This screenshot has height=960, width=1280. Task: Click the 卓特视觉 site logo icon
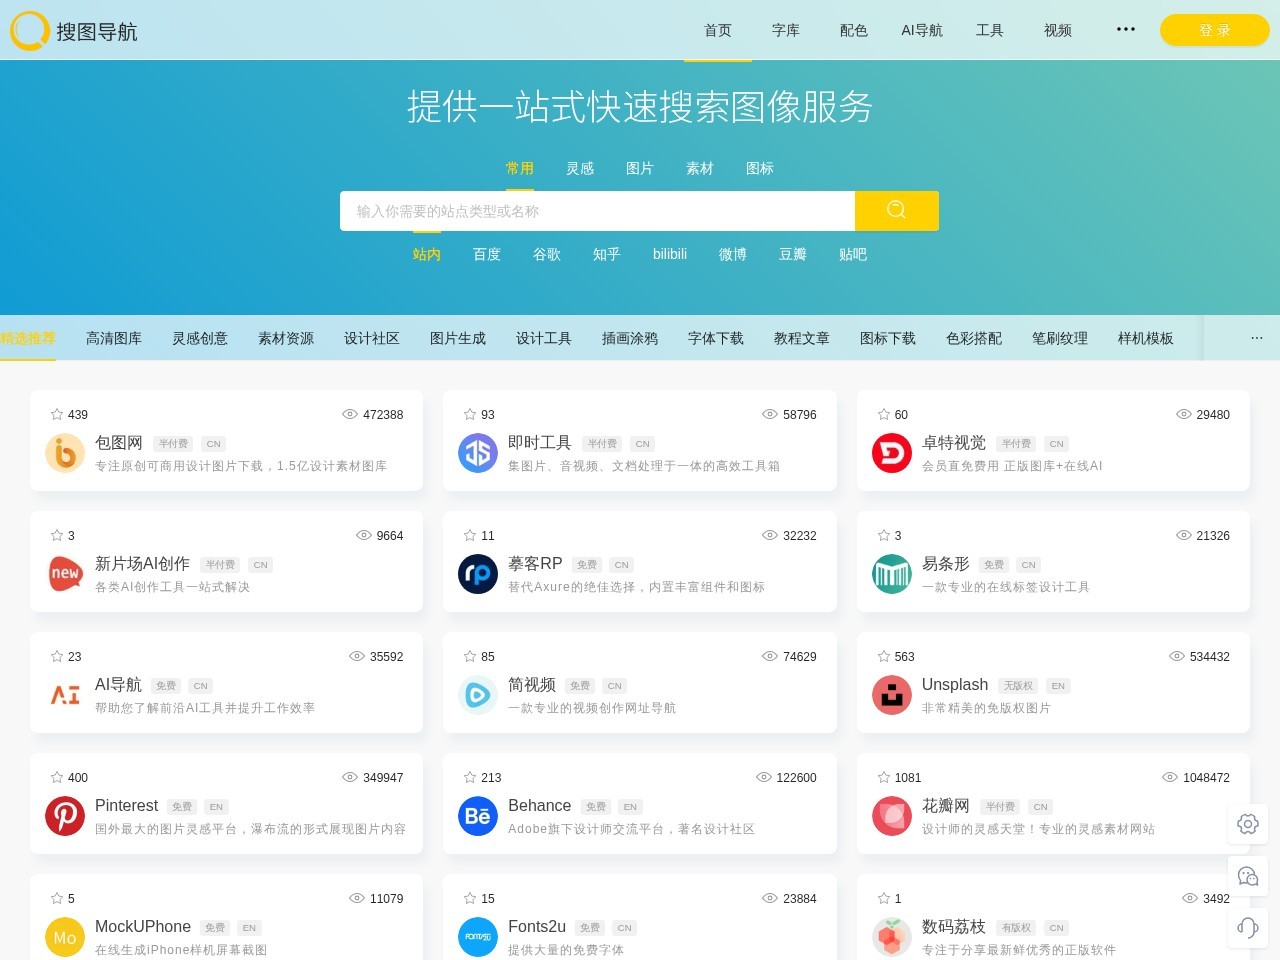coord(892,453)
